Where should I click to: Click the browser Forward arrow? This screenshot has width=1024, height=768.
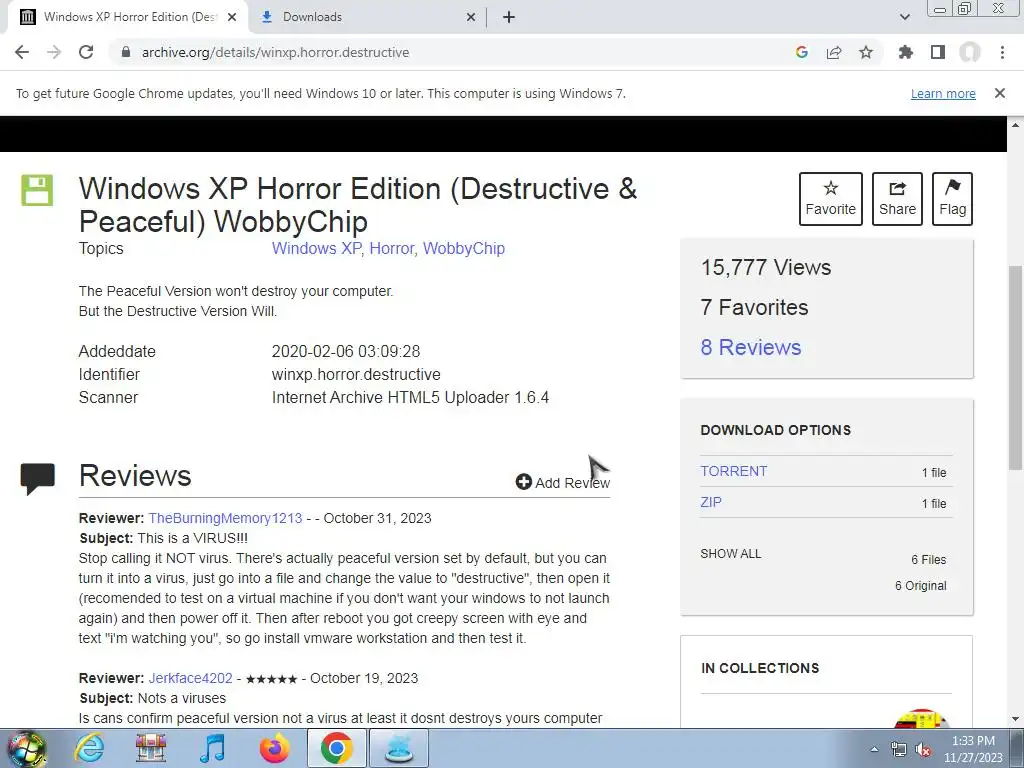pos(54,52)
